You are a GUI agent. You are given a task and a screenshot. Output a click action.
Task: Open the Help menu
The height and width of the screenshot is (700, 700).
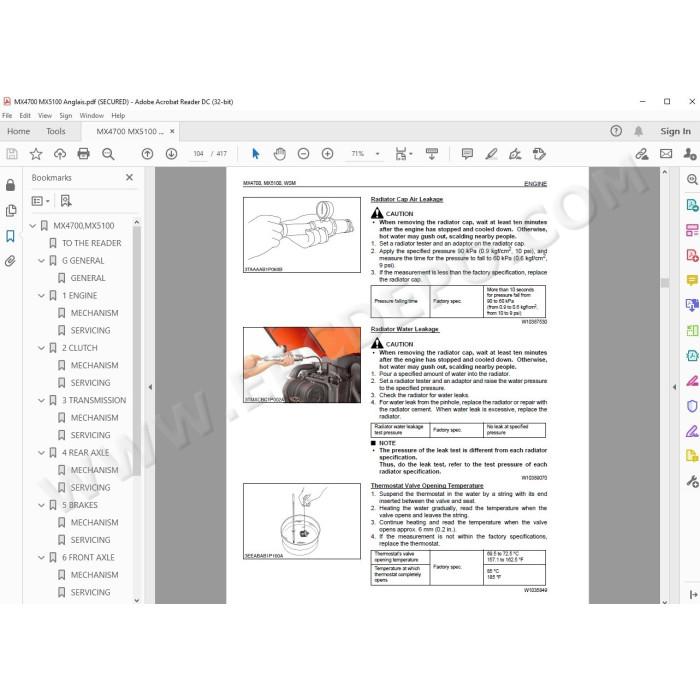[118, 116]
